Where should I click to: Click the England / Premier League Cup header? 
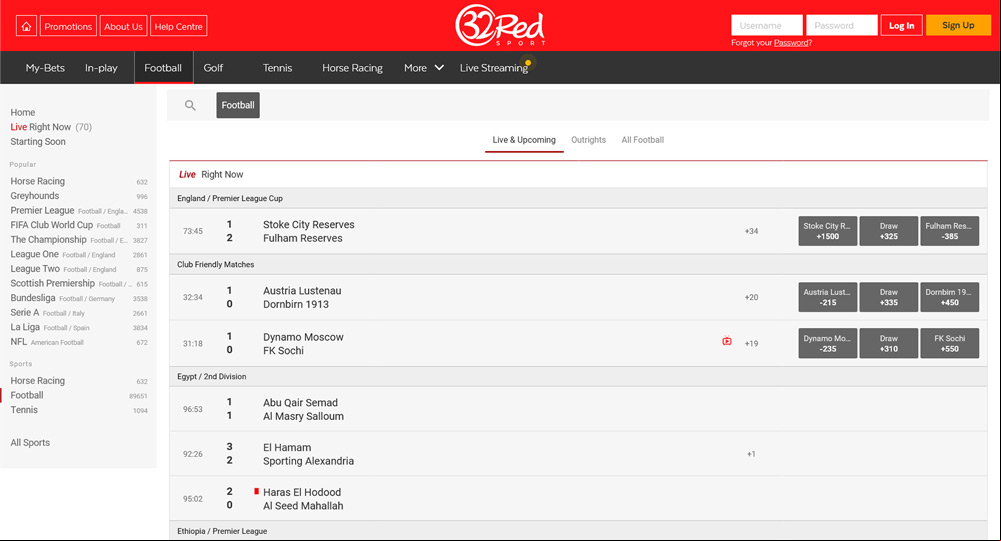click(x=578, y=199)
